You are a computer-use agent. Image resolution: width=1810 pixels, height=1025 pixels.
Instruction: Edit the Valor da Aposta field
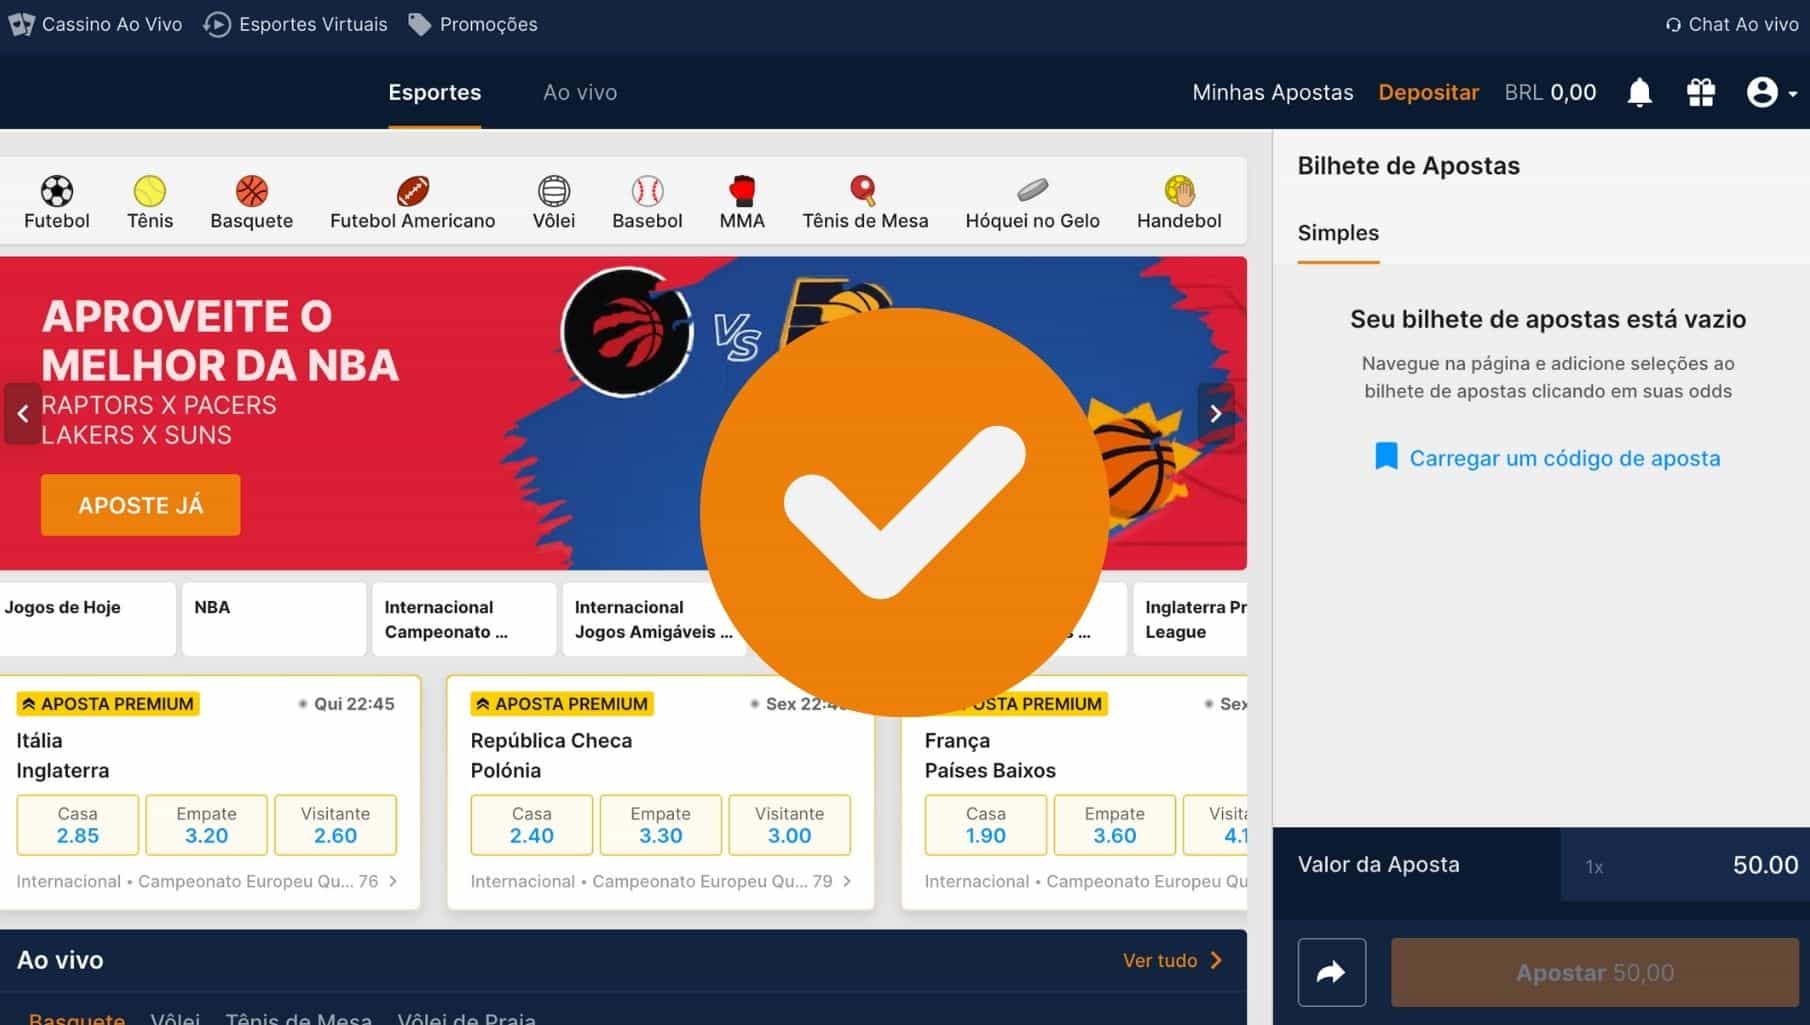tap(1685, 865)
